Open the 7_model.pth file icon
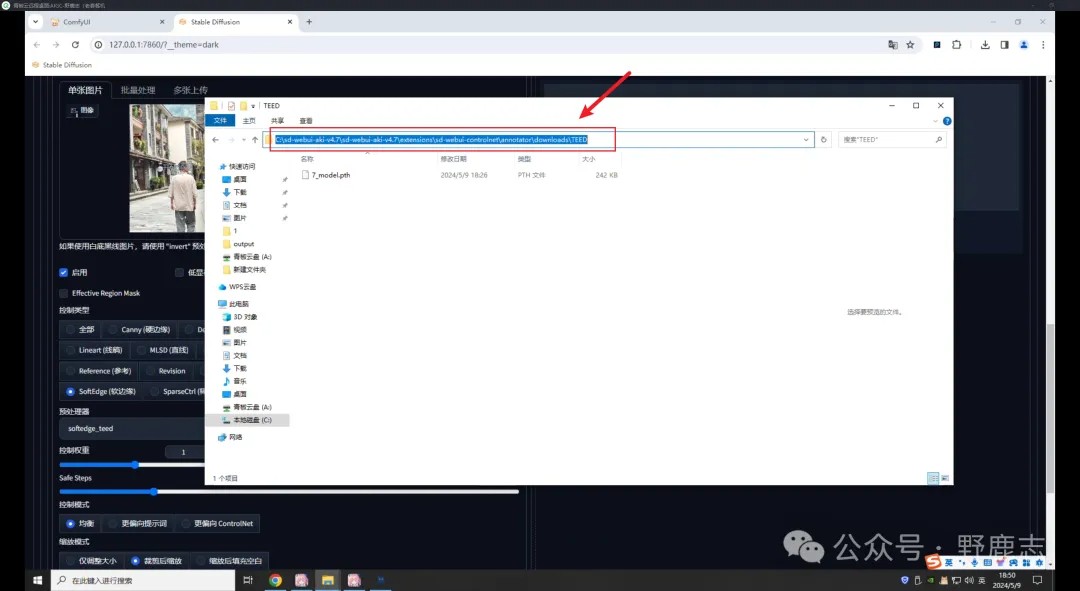The height and width of the screenshot is (591, 1080). (x=305, y=175)
